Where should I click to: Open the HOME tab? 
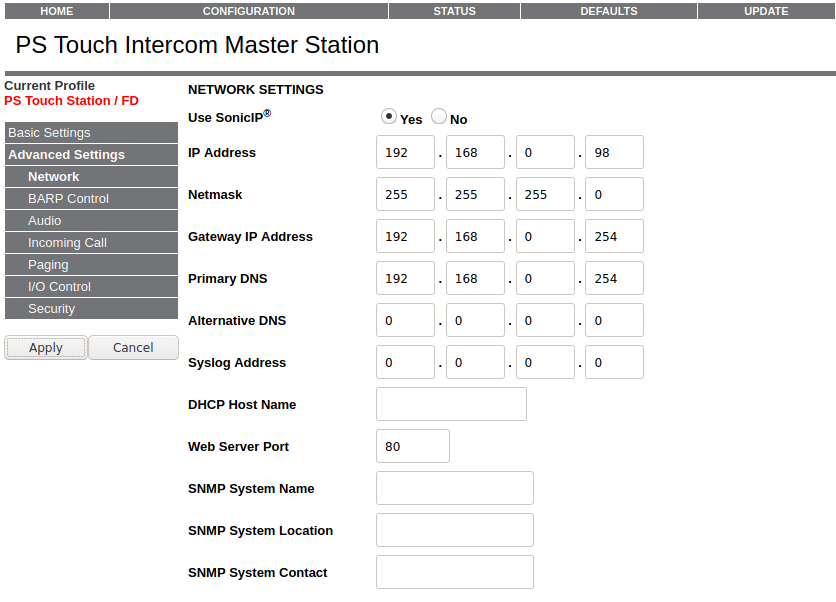pyautogui.click(x=56, y=11)
